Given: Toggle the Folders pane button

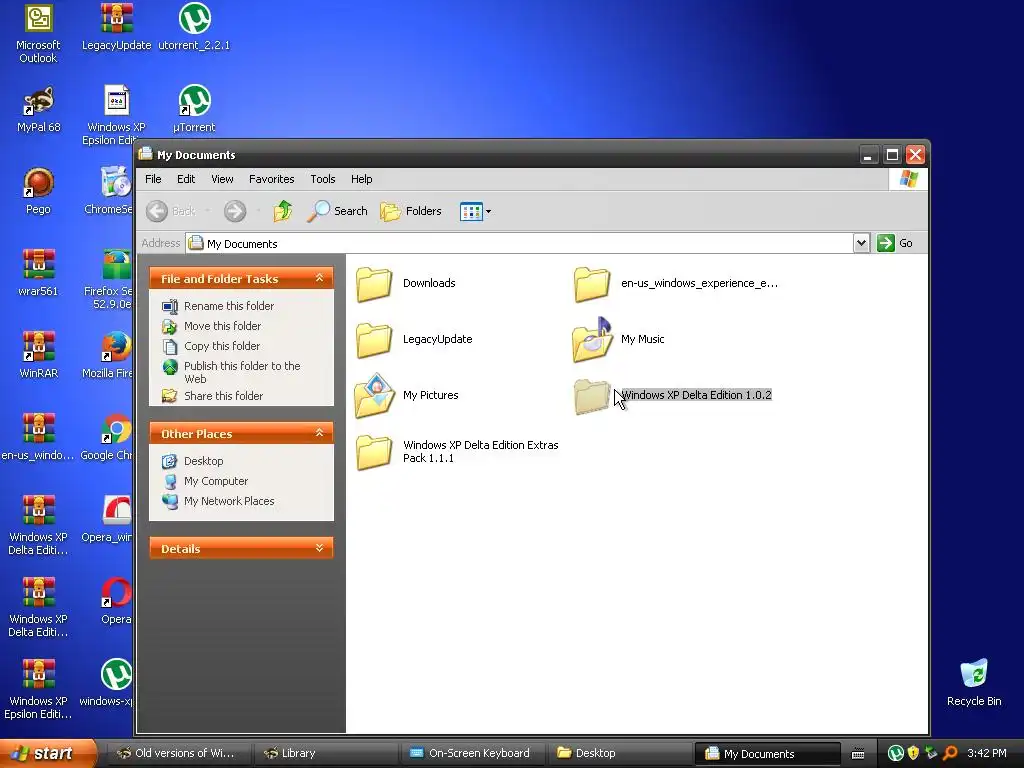Looking at the screenshot, I should pos(411,211).
